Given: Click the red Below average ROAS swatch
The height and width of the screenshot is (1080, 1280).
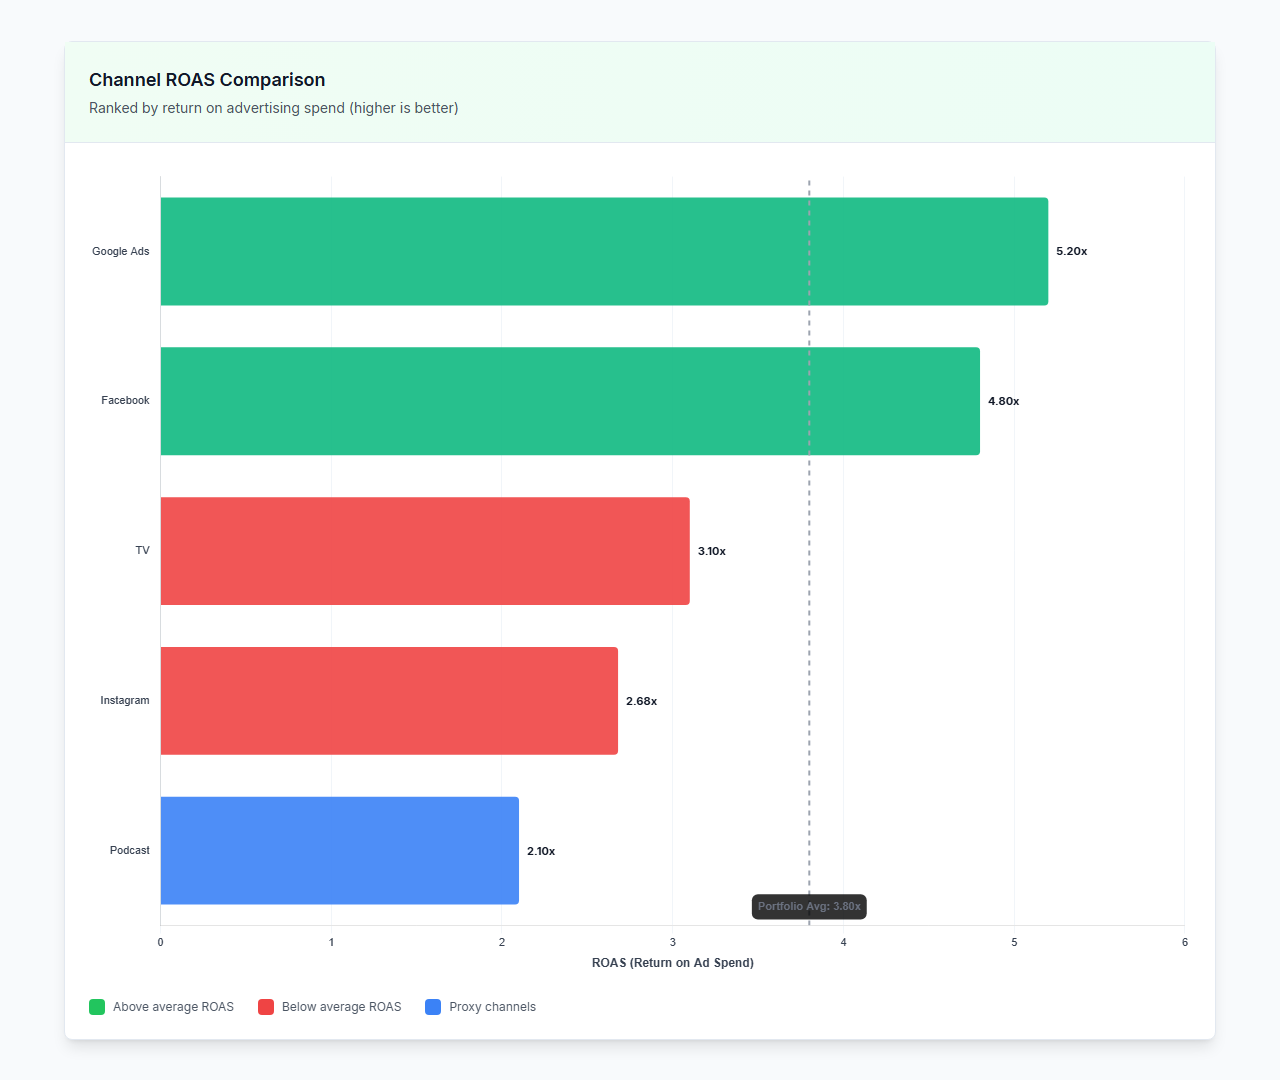Looking at the screenshot, I should [266, 1007].
